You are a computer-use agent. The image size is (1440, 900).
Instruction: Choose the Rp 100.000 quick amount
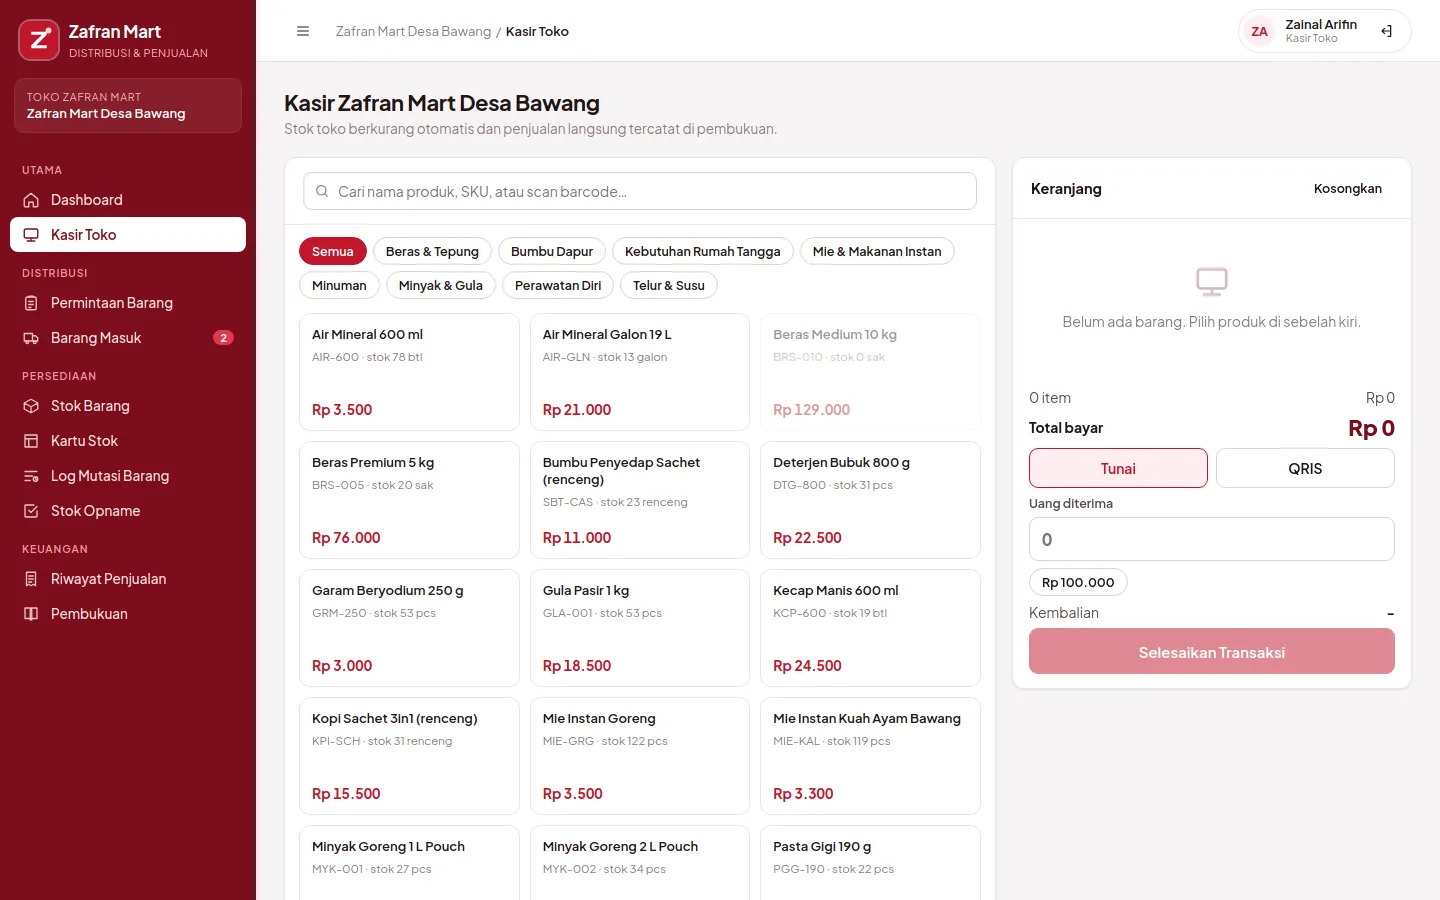point(1078,582)
